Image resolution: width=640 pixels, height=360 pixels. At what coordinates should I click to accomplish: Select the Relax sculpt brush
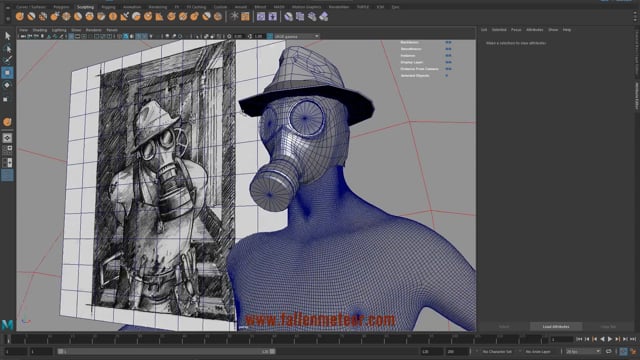[43, 17]
